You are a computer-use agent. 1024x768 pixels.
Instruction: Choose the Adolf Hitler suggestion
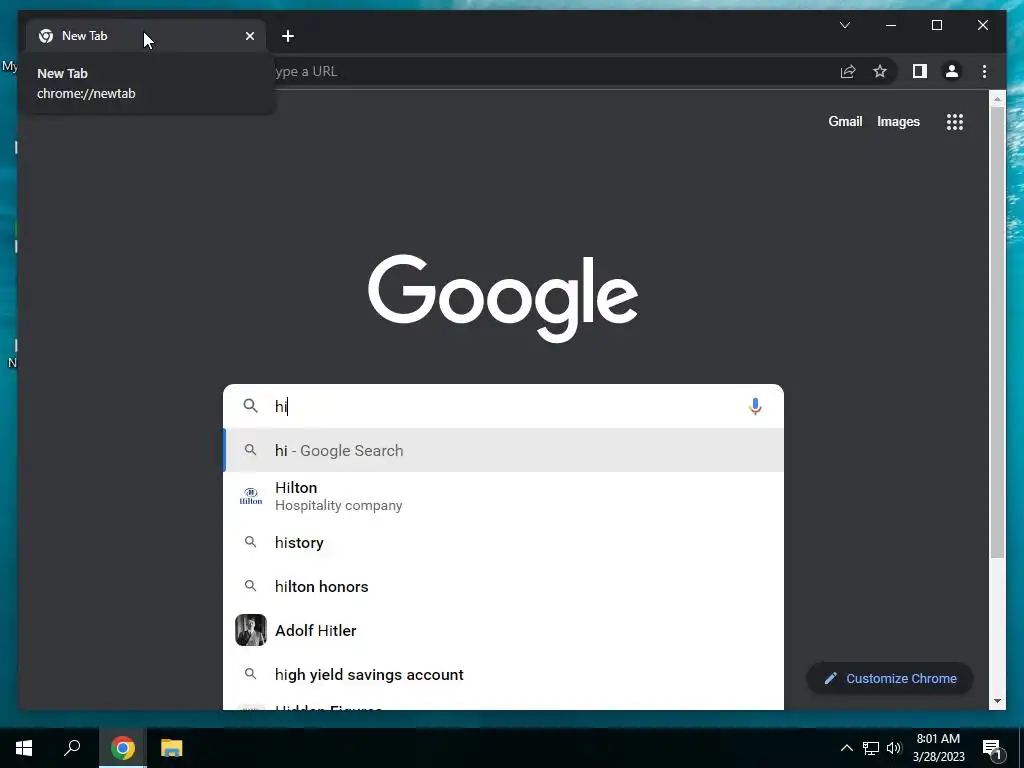pos(503,630)
